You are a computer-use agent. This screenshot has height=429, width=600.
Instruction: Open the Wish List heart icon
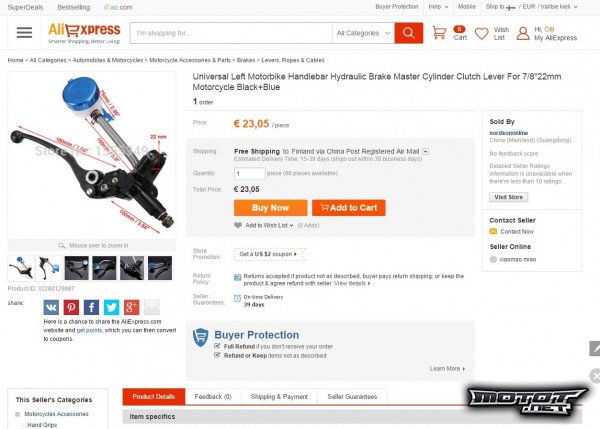tap(481, 33)
